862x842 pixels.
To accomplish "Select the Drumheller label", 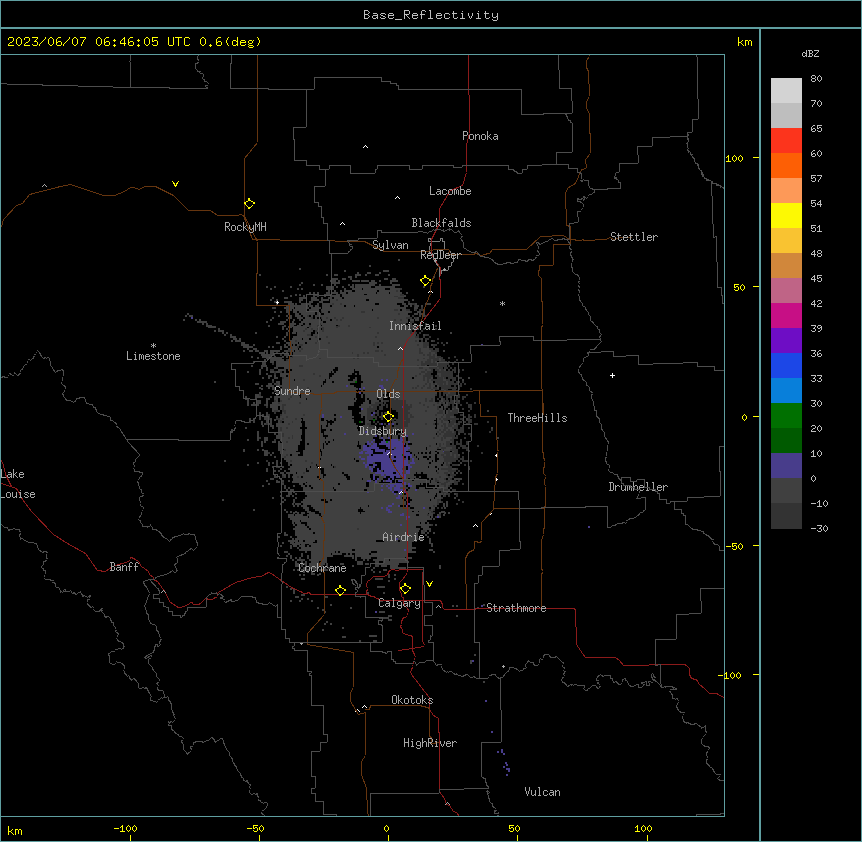I will coord(638,487).
